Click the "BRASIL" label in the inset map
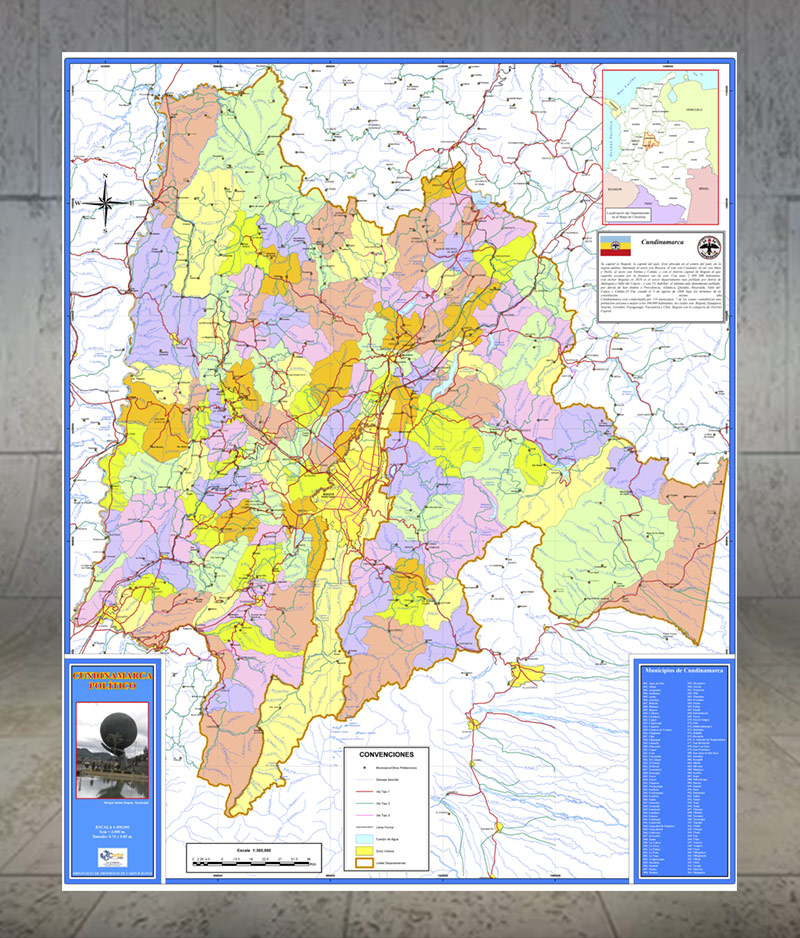The width and height of the screenshot is (800, 938). 706,188
